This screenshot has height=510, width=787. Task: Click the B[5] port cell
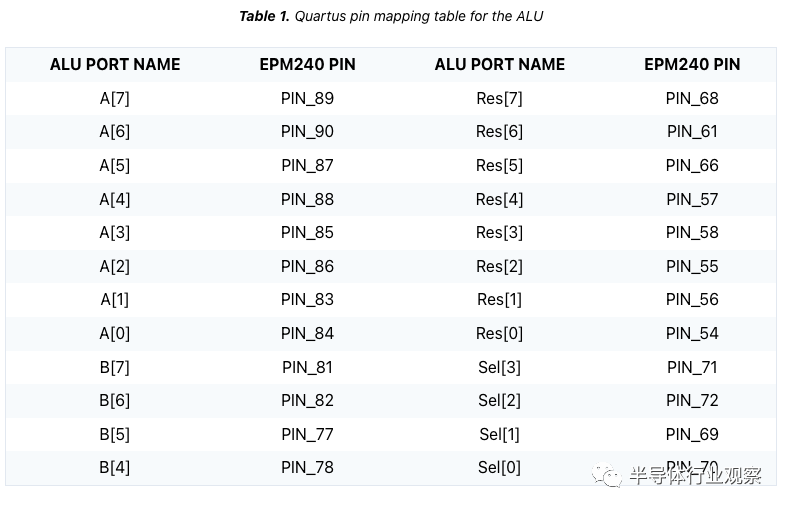click(115, 434)
